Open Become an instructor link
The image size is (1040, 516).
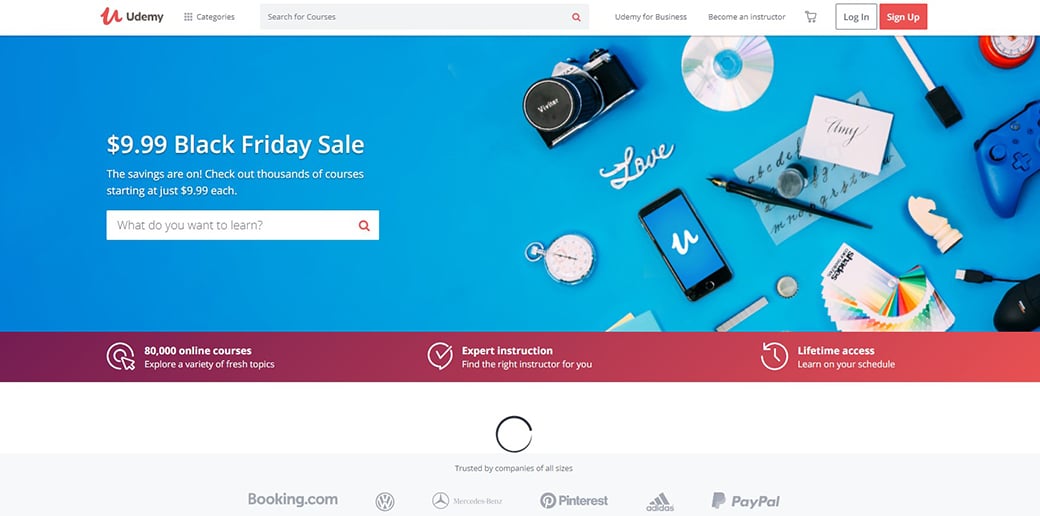point(746,17)
